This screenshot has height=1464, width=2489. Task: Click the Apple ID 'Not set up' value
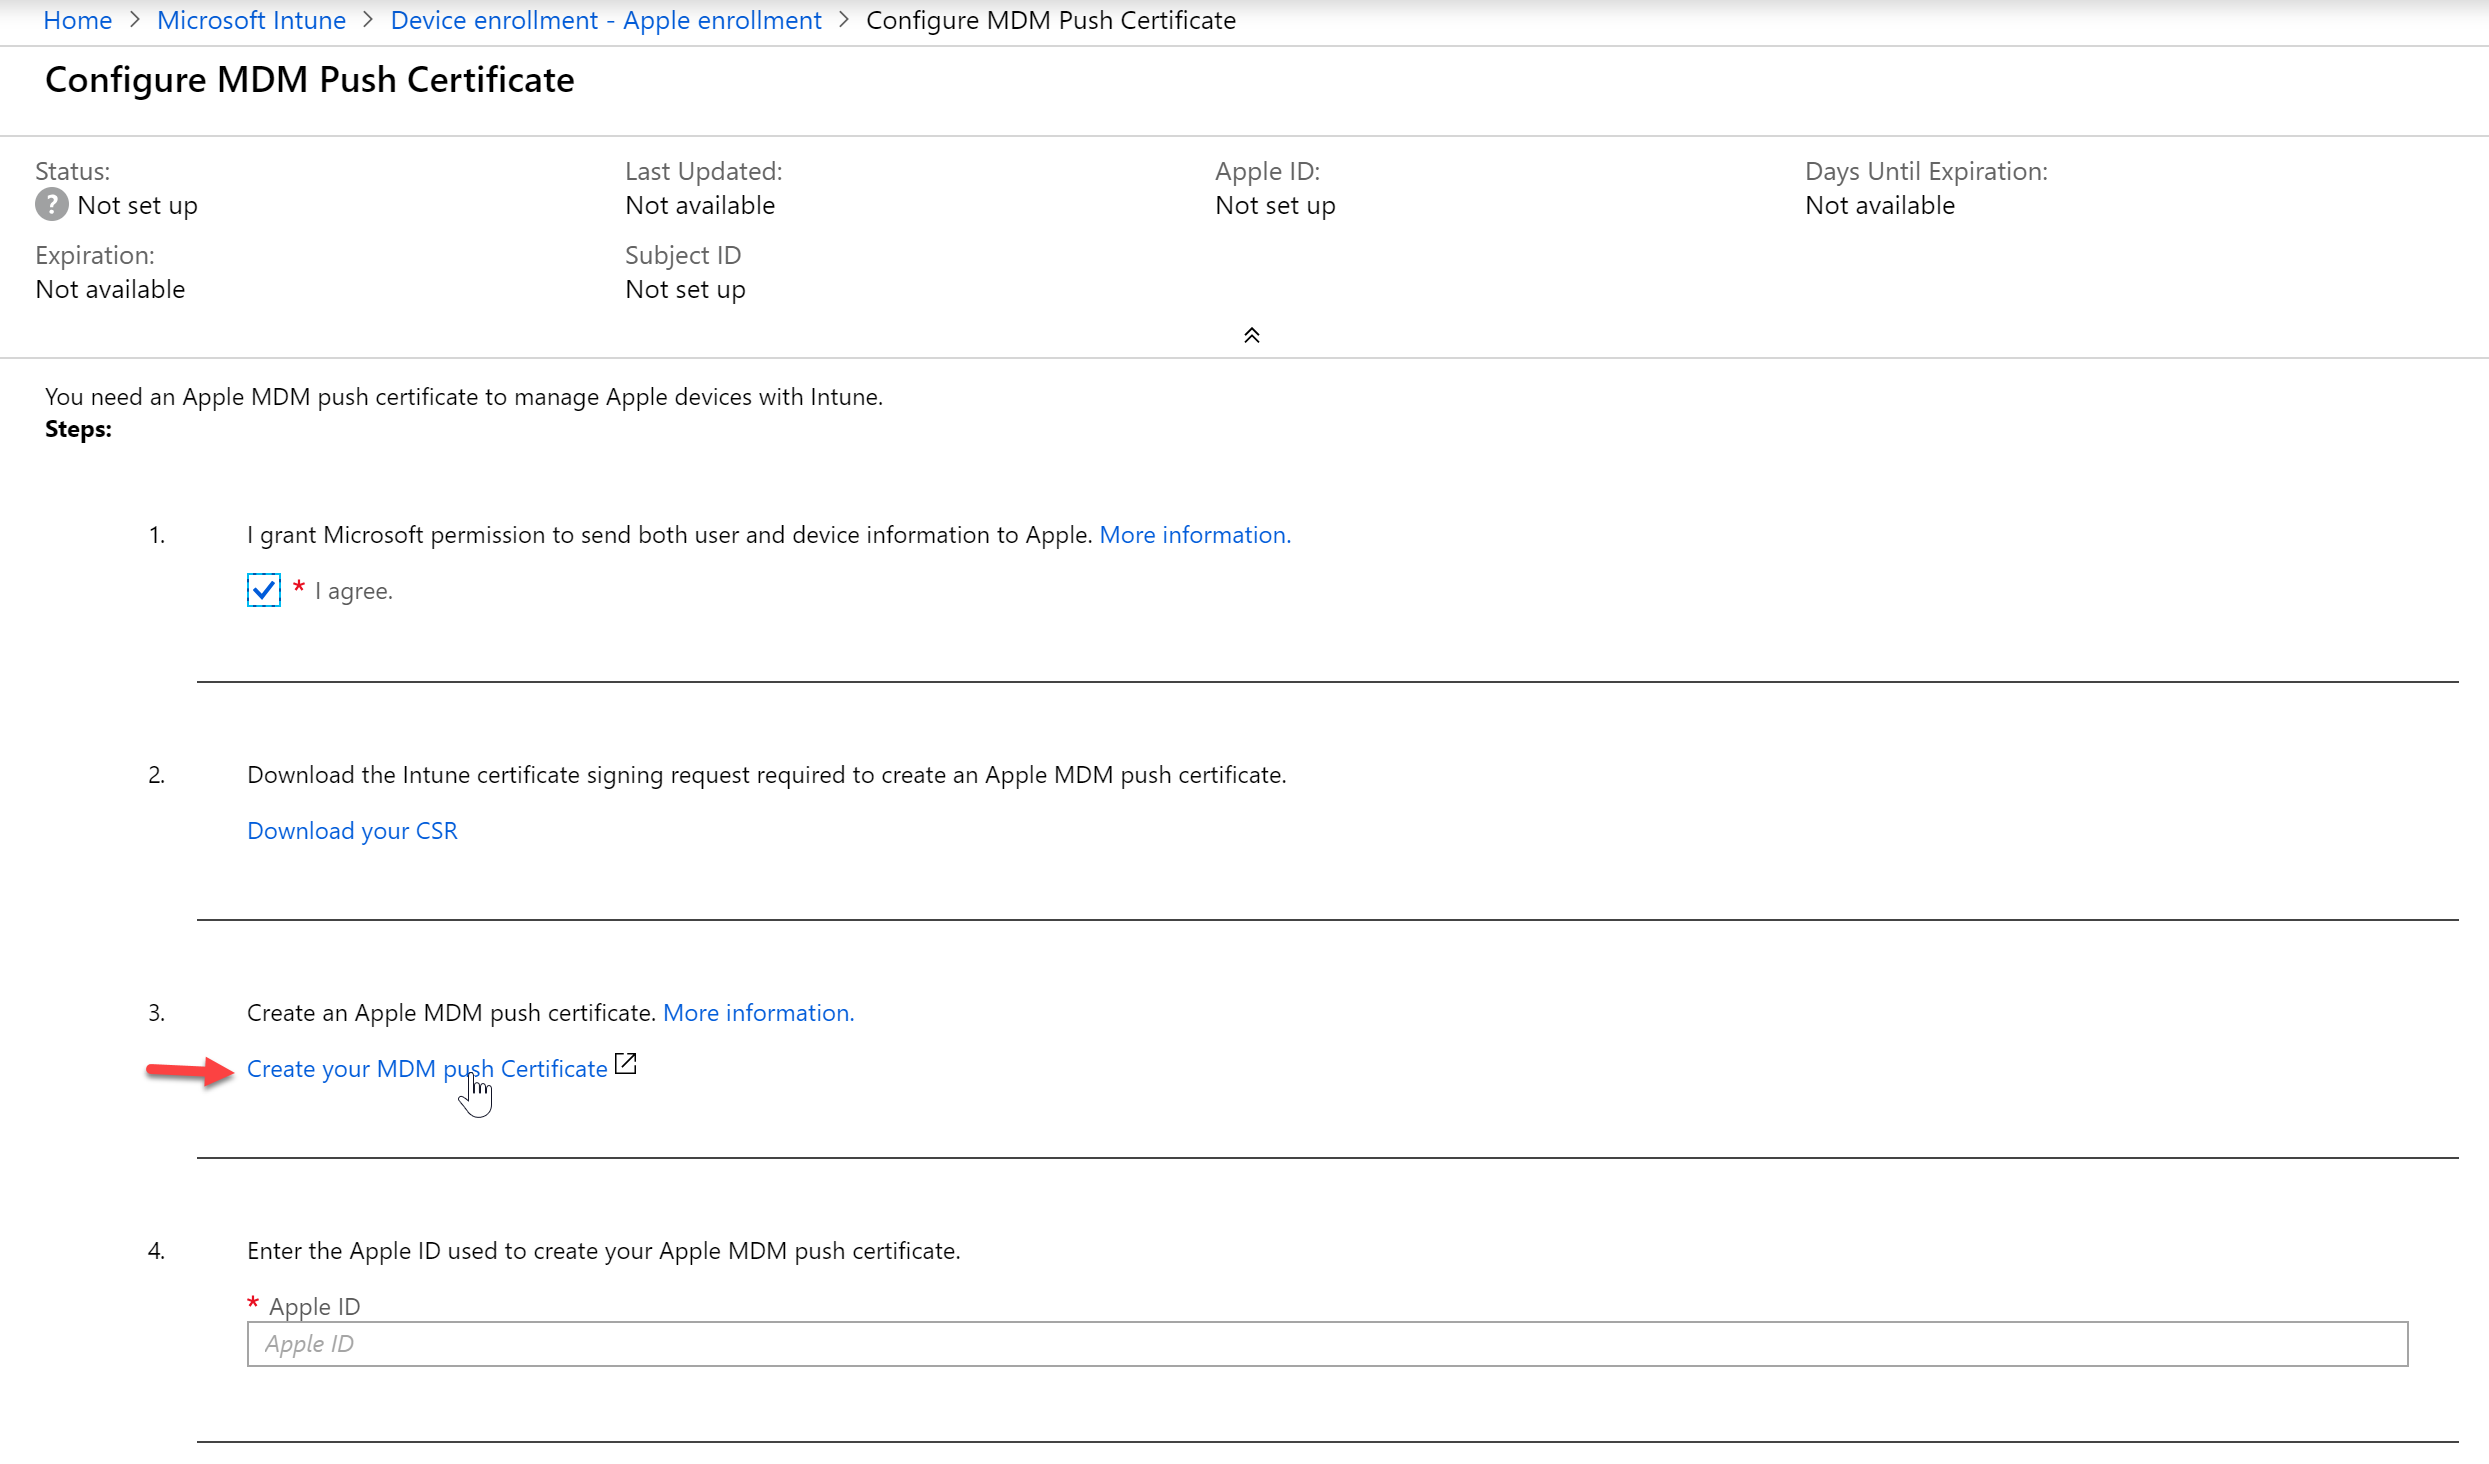(1275, 205)
